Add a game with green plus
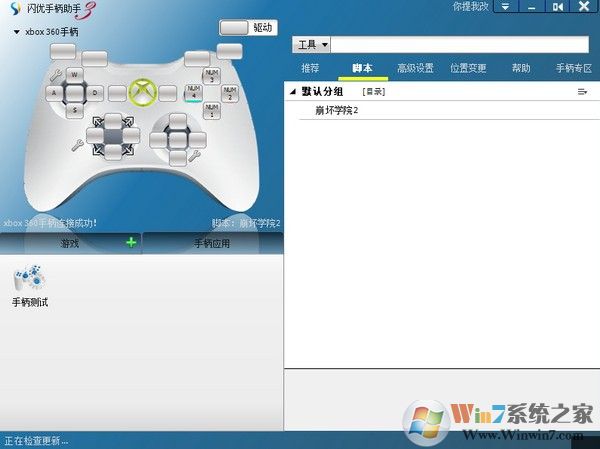Image resolution: width=600 pixels, height=449 pixels. tap(131, 242)
